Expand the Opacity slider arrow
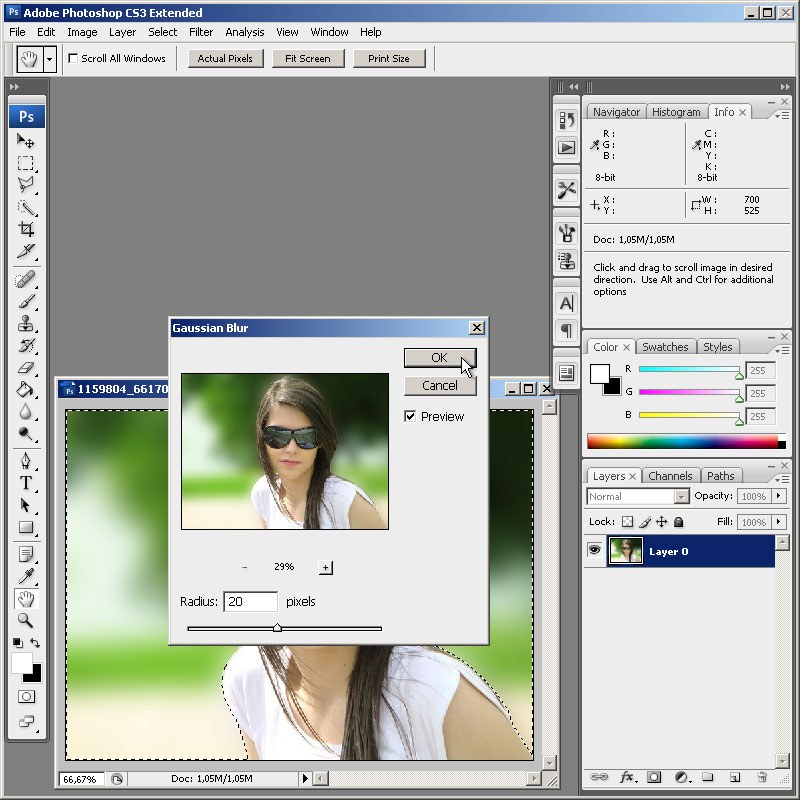 [776, 496]
